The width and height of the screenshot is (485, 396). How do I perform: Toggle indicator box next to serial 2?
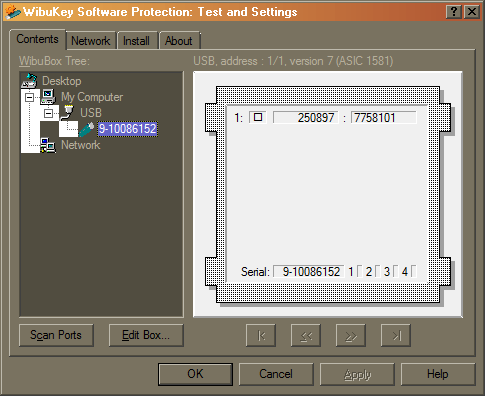tap(378, 271)
